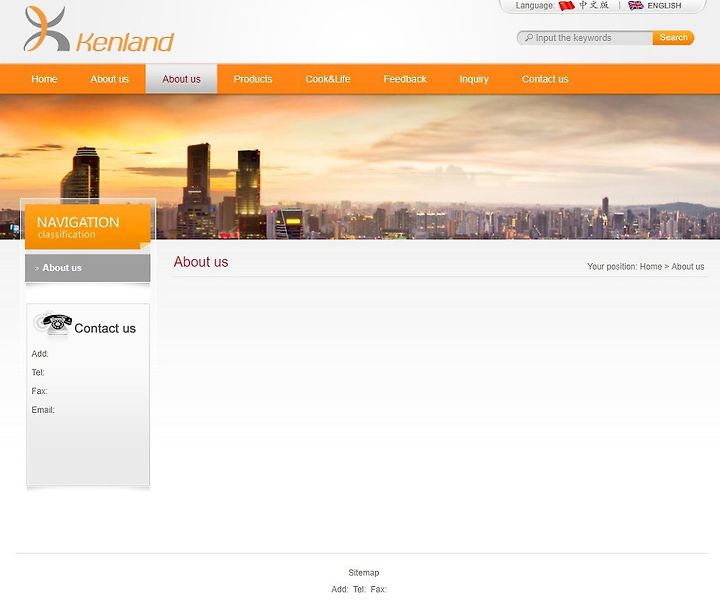Switch language to Chinese flag icon

click(x=567, y=6)
